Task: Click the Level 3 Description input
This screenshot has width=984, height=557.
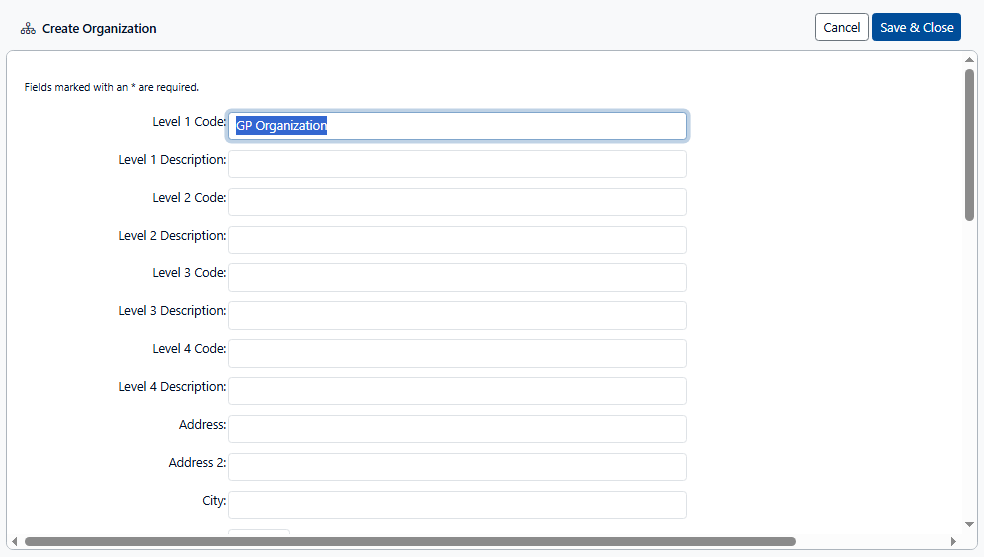Action: (457, 315)
